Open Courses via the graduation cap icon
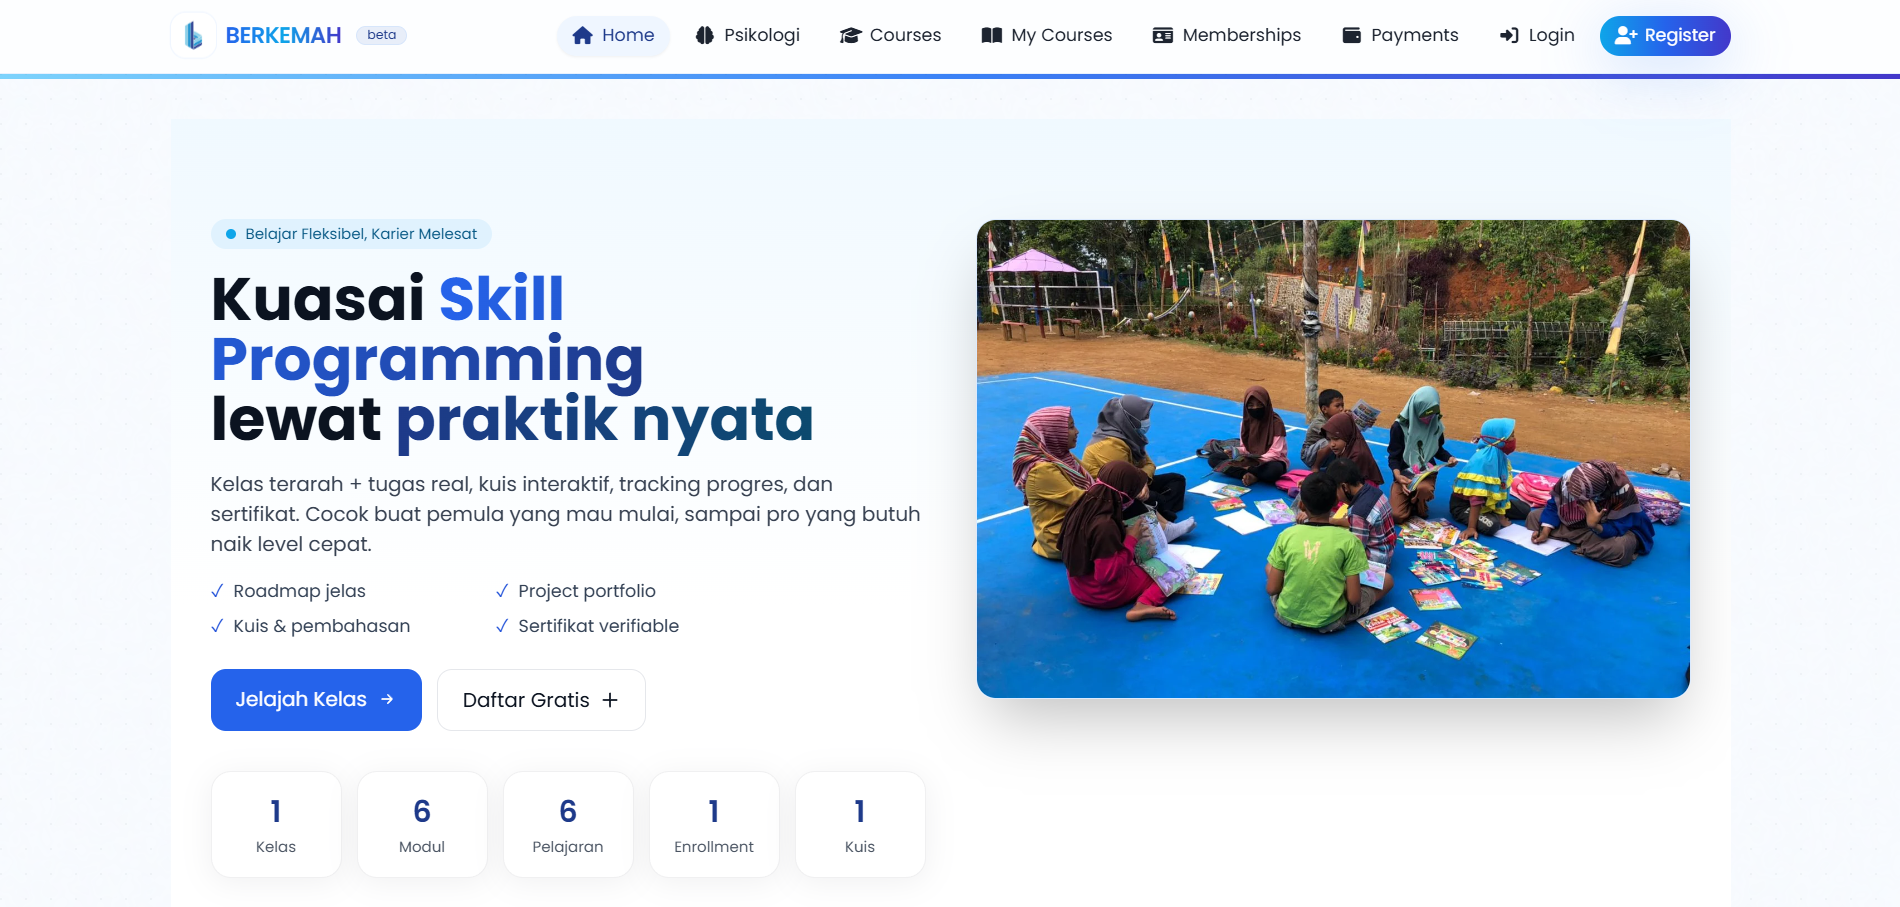The image size is (1900, 907). (850, 35)
